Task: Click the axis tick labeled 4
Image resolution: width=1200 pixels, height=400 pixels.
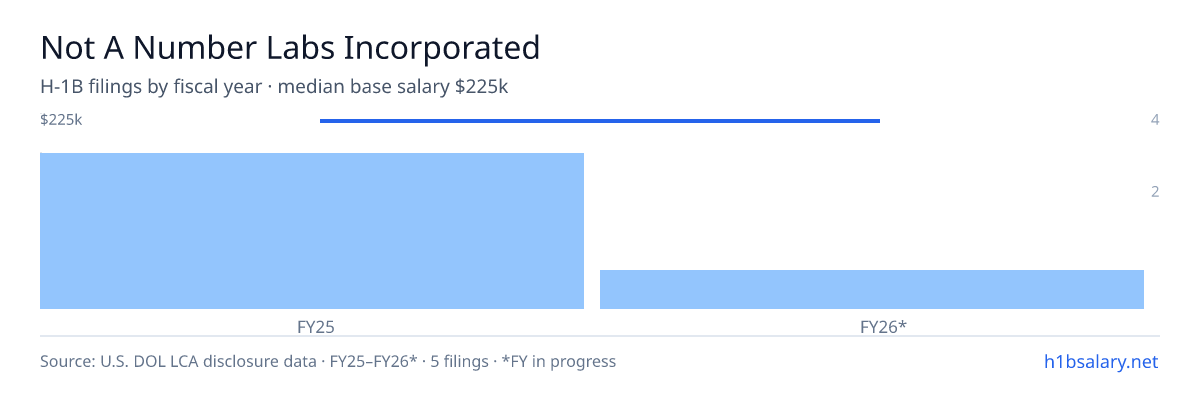Action: pyautogui.click(x=1155, y=120)
